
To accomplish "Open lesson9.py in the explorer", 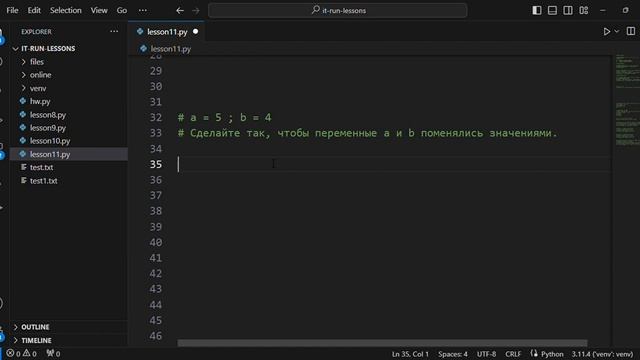I will tap(48, 128).
